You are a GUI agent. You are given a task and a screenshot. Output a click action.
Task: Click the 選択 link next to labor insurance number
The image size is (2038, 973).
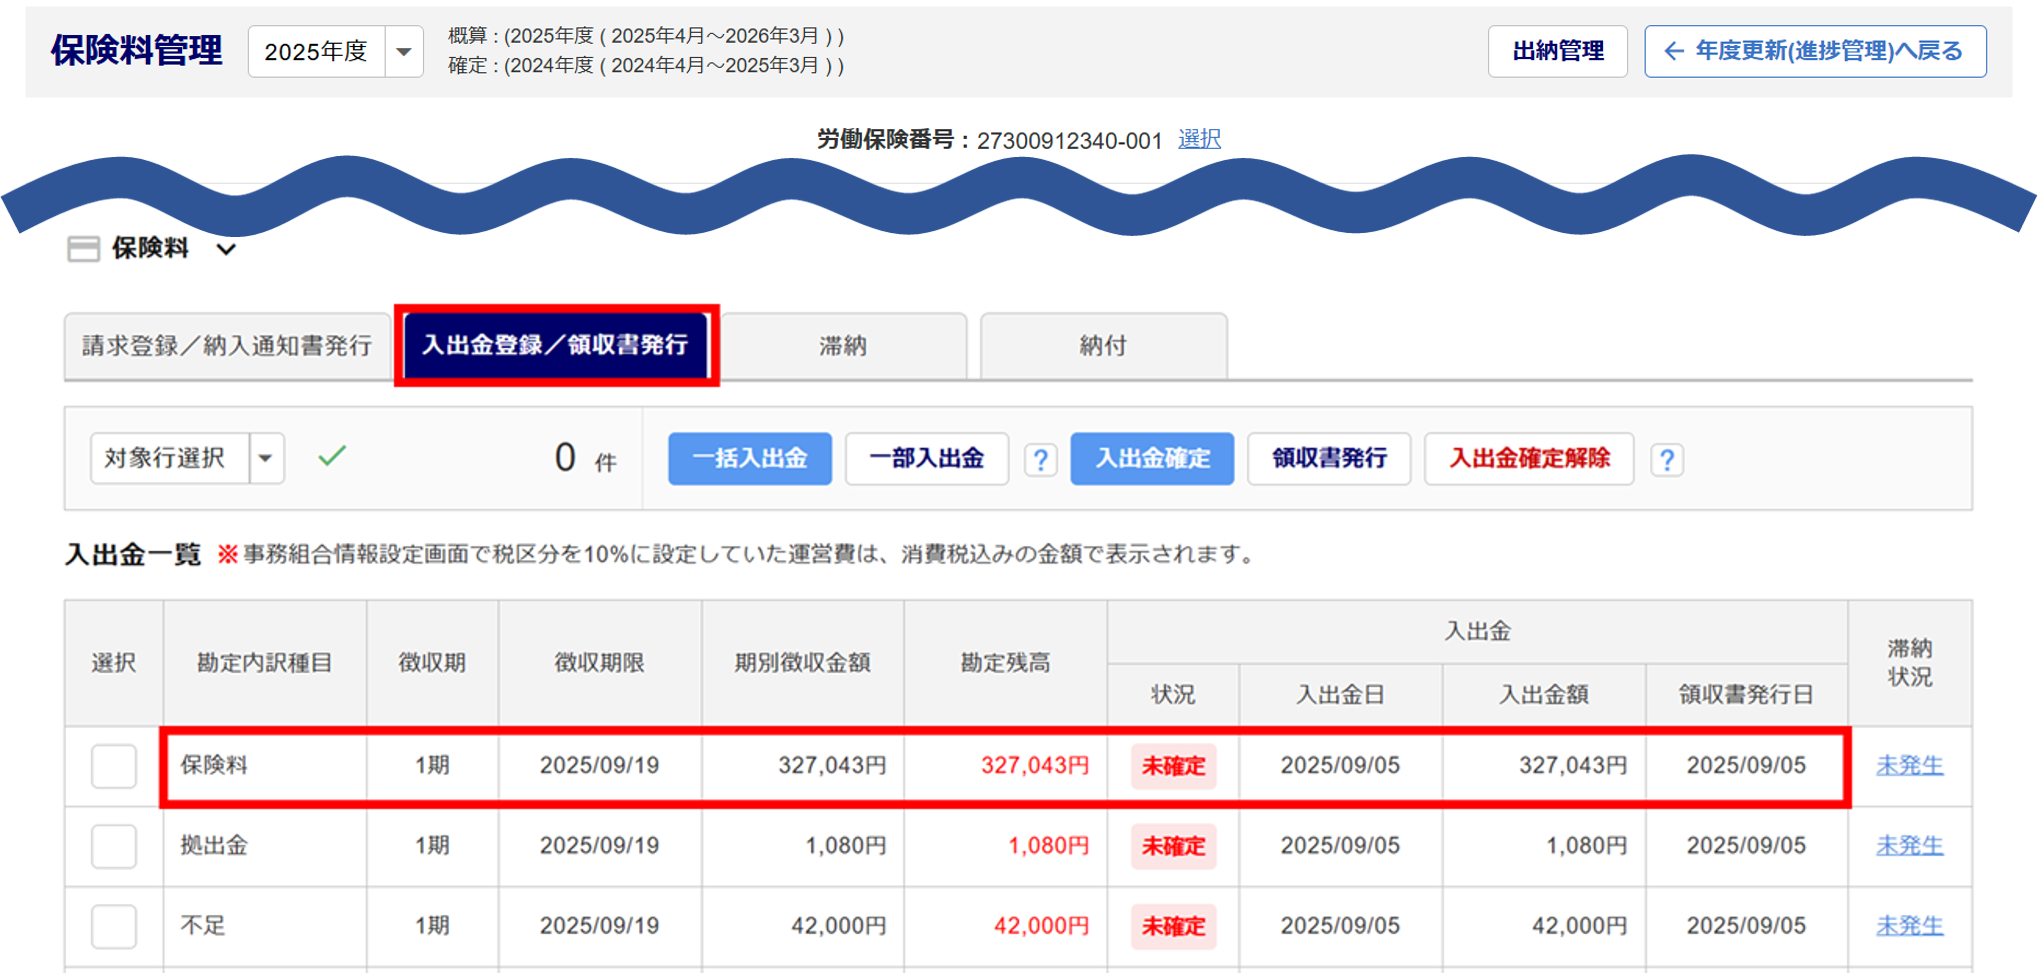(x=1199, y=139)
